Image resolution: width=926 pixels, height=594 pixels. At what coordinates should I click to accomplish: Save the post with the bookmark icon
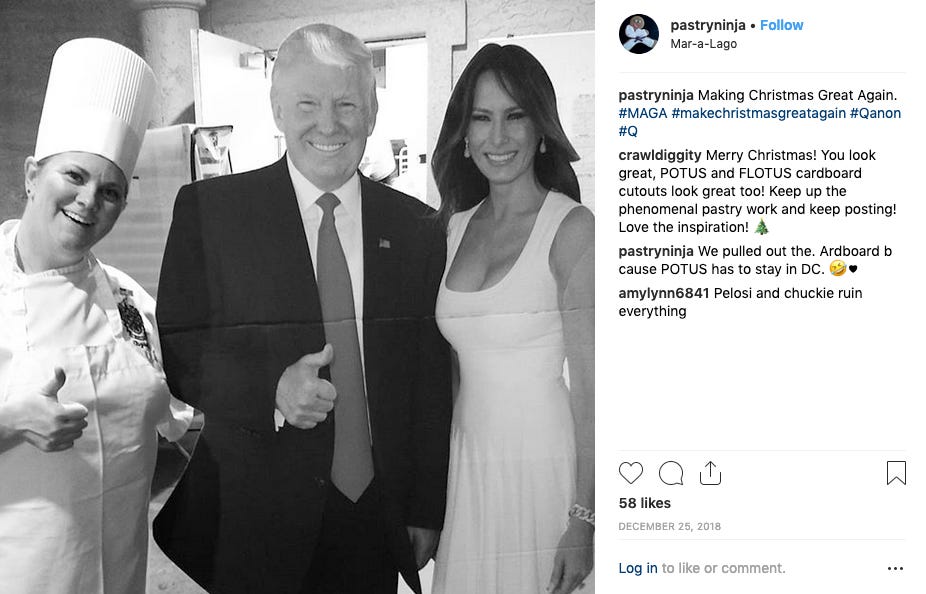tap(896, 473)
